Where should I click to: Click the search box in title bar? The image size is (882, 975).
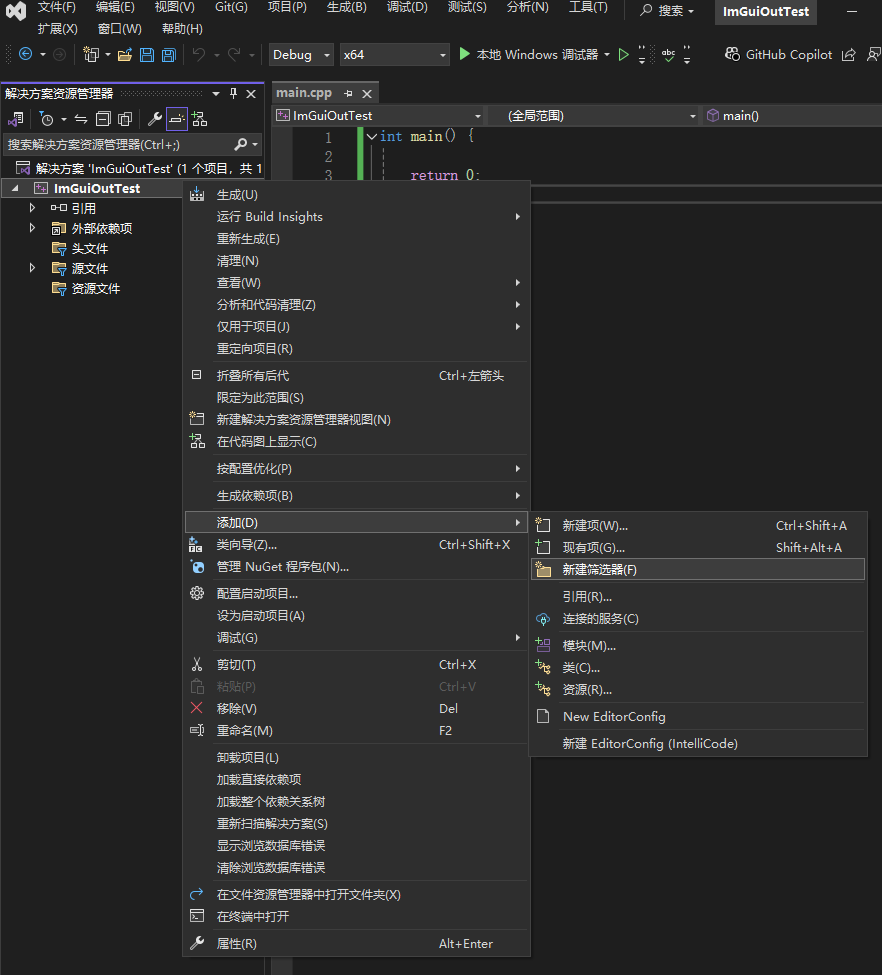(x=667, y=11)
